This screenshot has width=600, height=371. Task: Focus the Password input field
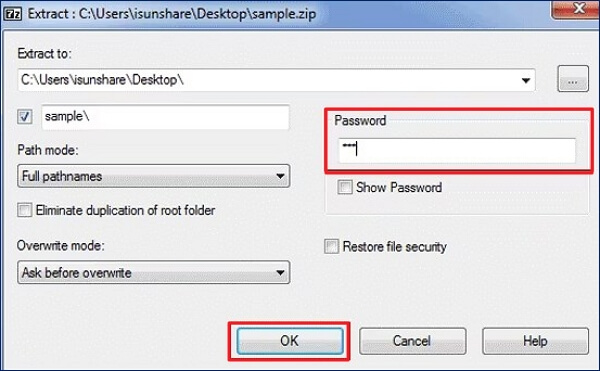click(457, 150)
